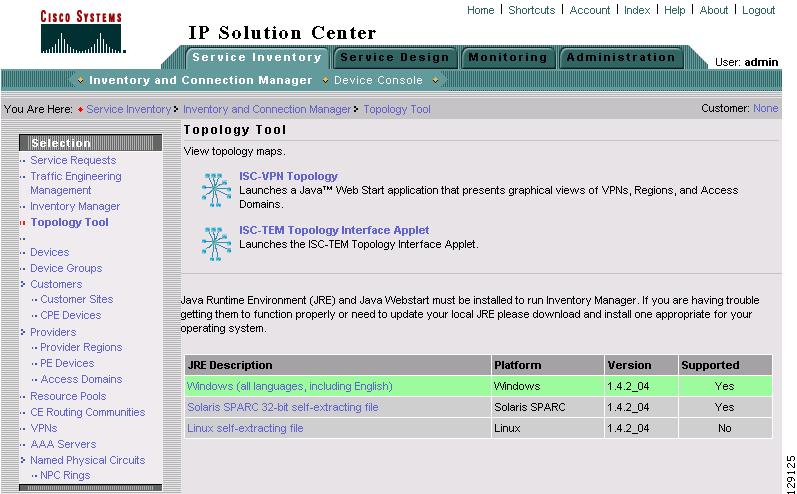Open Devices in the sidebar

pyautogui.click(x=49, y=252)
